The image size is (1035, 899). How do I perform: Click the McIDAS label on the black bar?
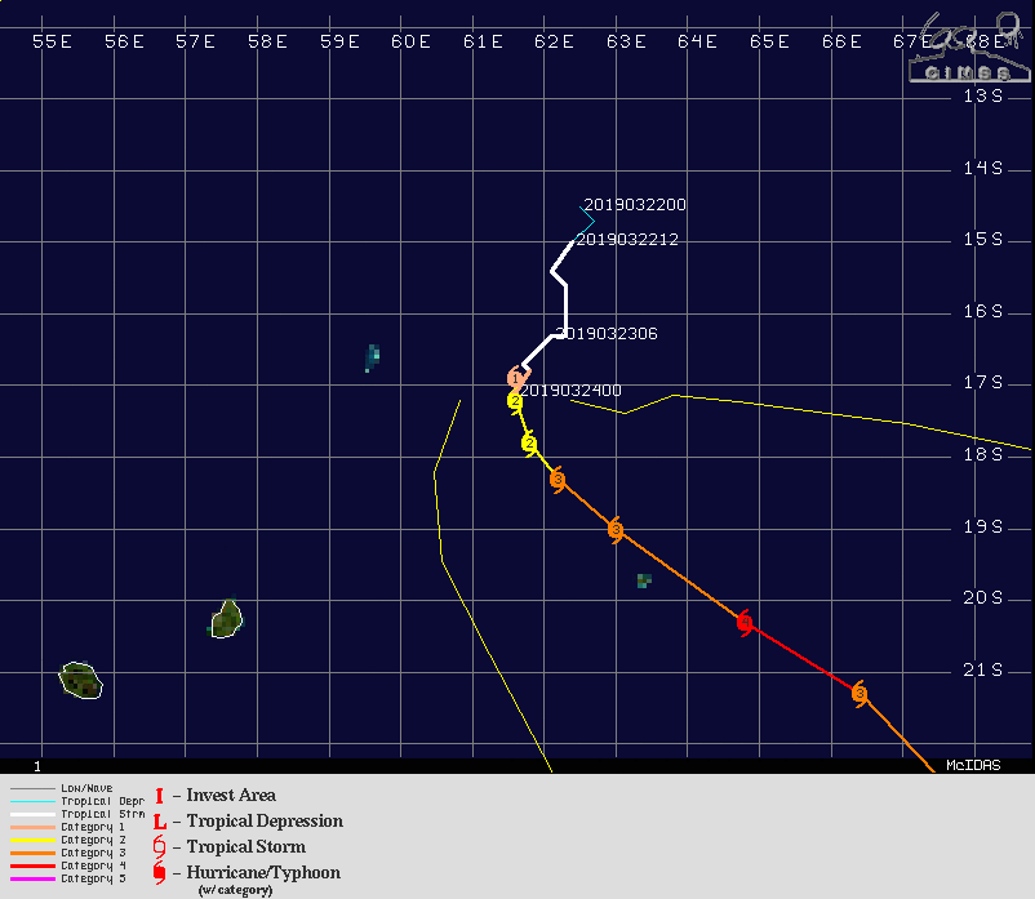(x=973, y=765)
